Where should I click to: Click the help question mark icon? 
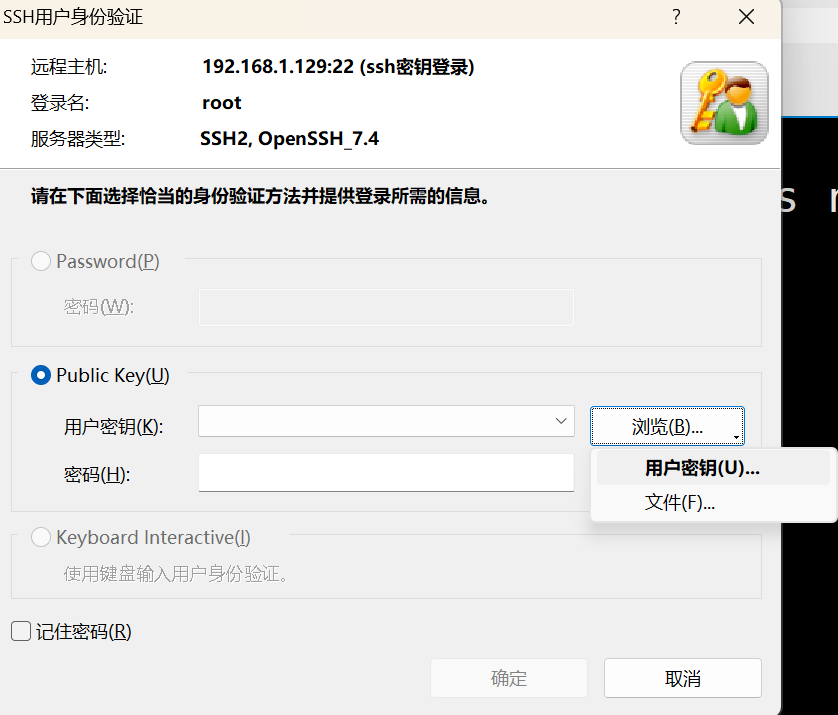(x=675, y=17)
